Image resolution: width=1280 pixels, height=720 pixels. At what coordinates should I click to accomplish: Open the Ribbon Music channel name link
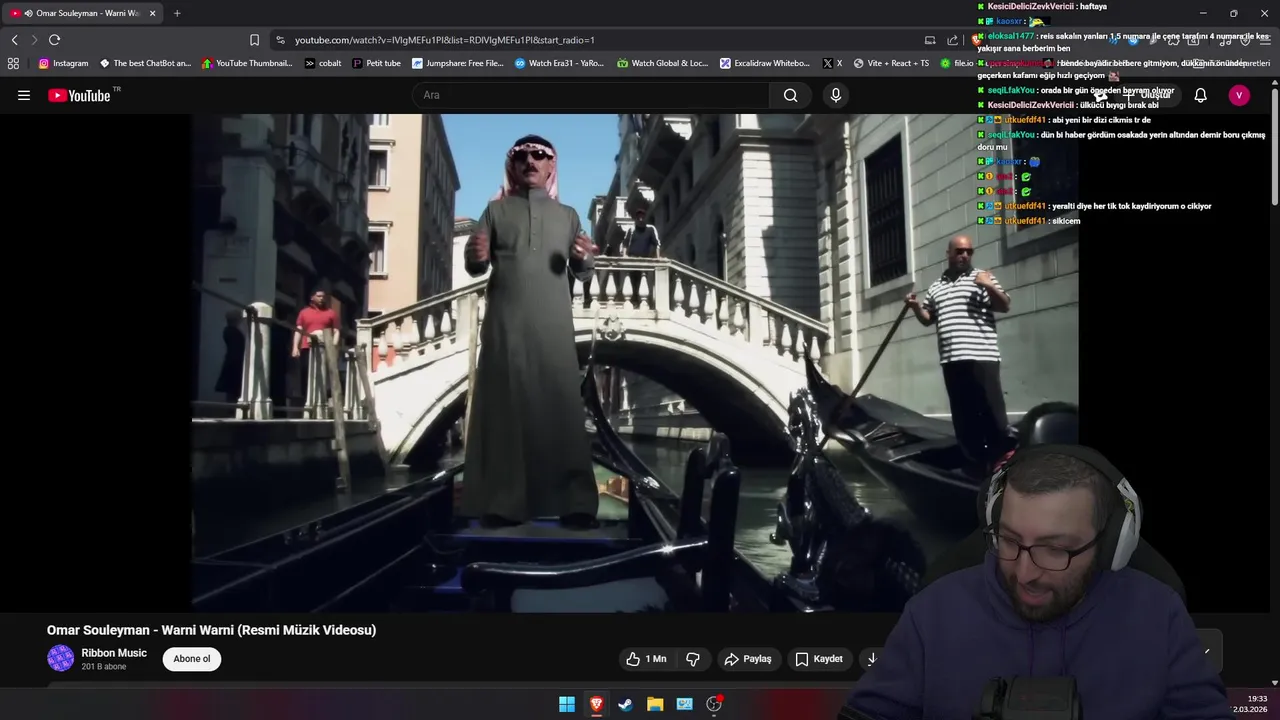[114, 653]
